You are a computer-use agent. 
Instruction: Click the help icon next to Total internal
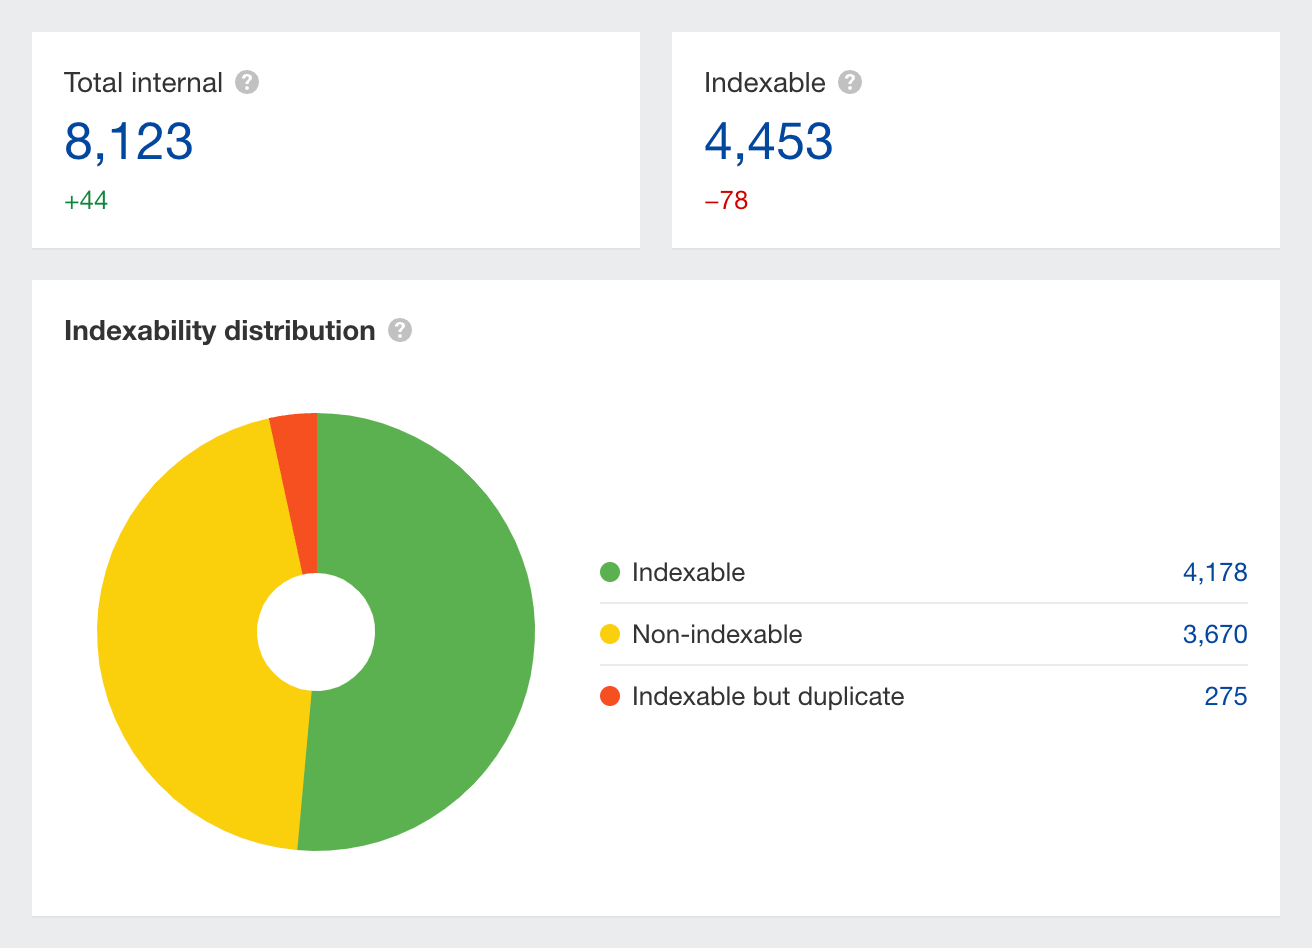tap(247, 82)
